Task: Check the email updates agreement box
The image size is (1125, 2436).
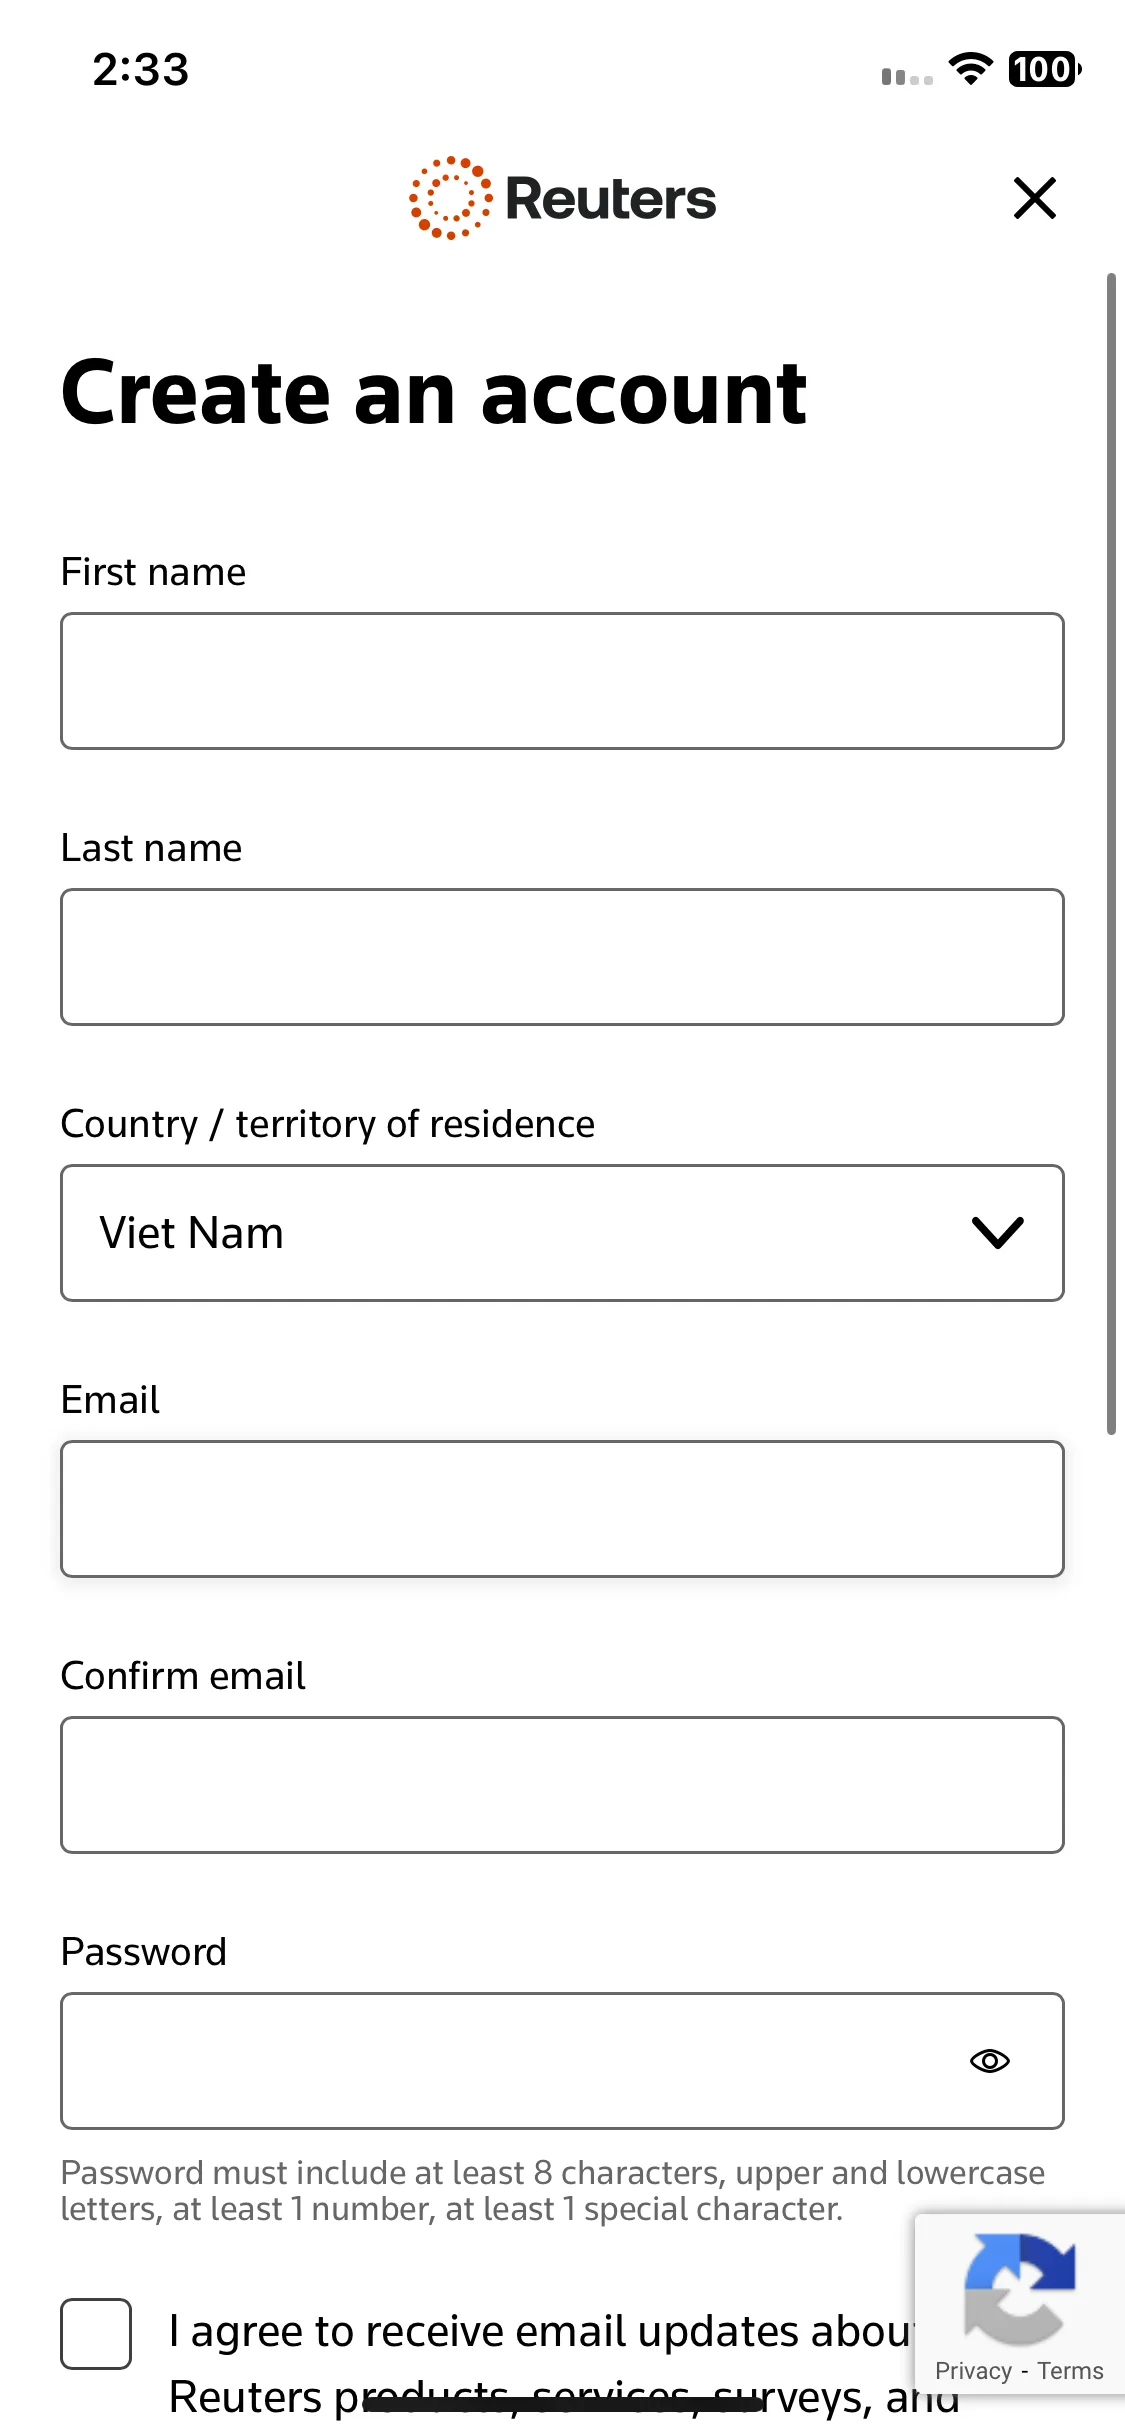Action: pos(96,2334)
